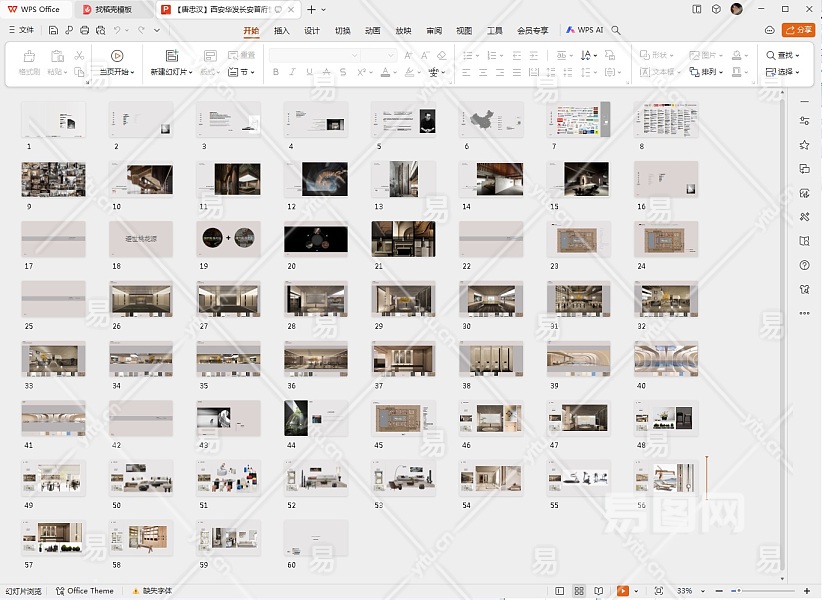Screen dimensions: 822x600
Task: Click the orange 分享 (Share) button
Action: [798, 30]
